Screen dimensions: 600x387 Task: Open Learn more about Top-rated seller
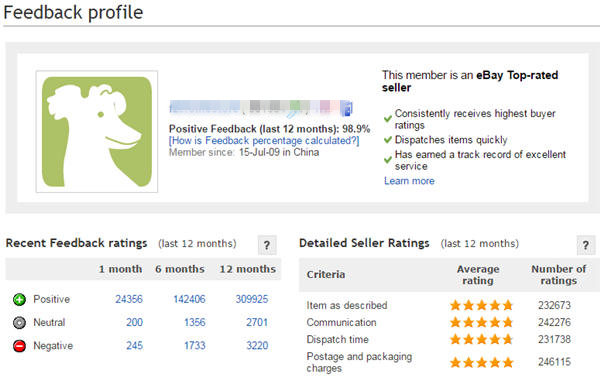pyautogui.click(x=409, y=181)
